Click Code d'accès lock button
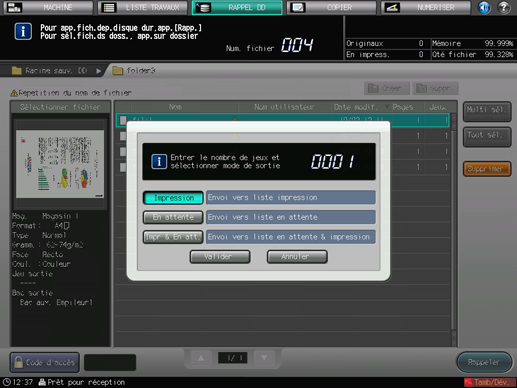Screen dimensions: 517x388 (45, 362)
